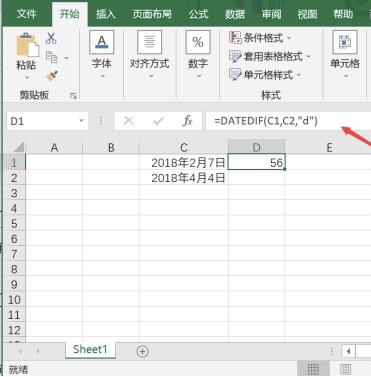The width and height of the screenshot is (371, 377).
Task: Expand the 单元格 group chevron
Action: (346, 76)
